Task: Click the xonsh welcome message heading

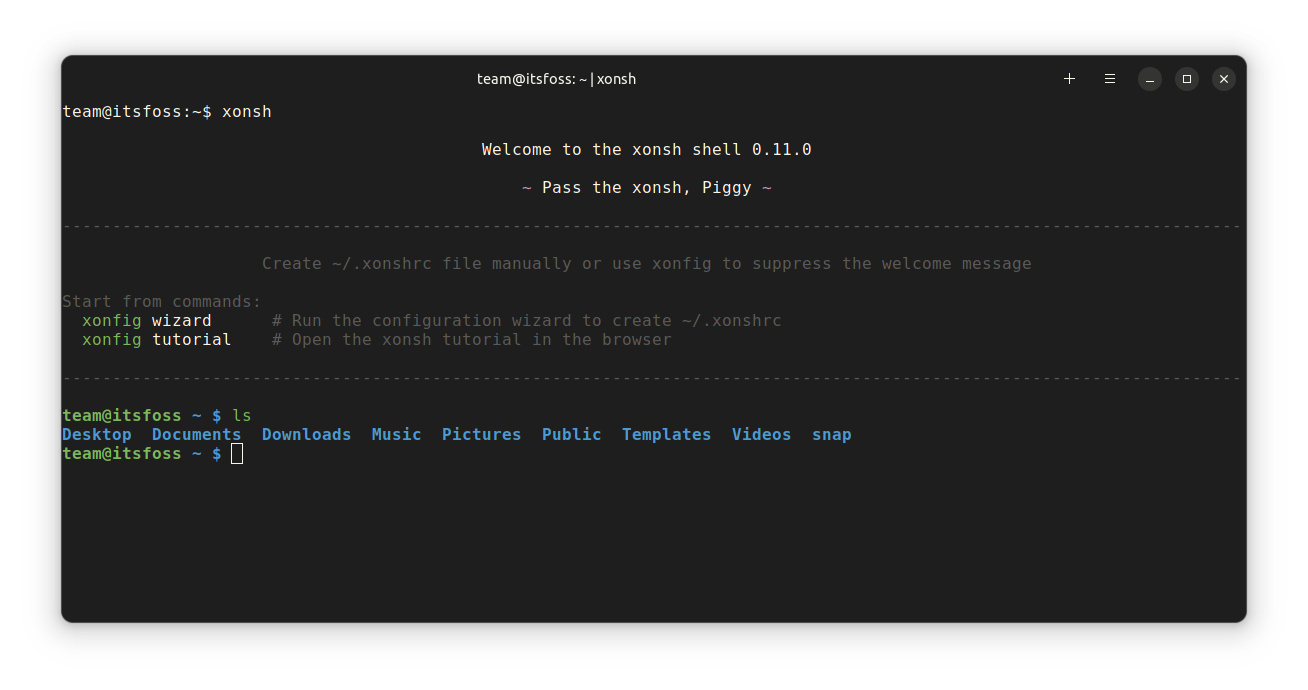Action: click(646, 148)
